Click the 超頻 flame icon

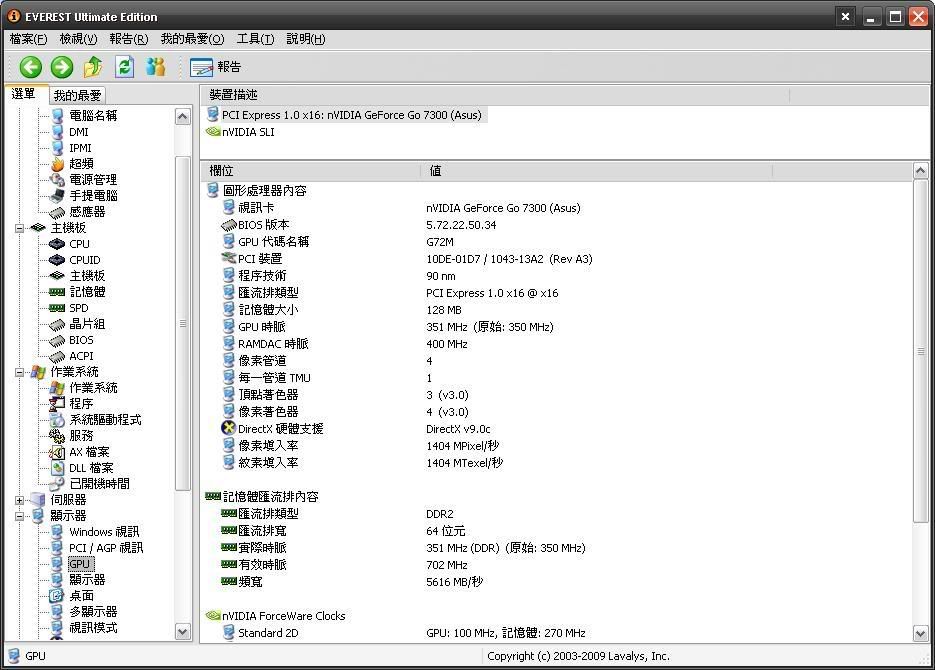(x=57, y=164)
